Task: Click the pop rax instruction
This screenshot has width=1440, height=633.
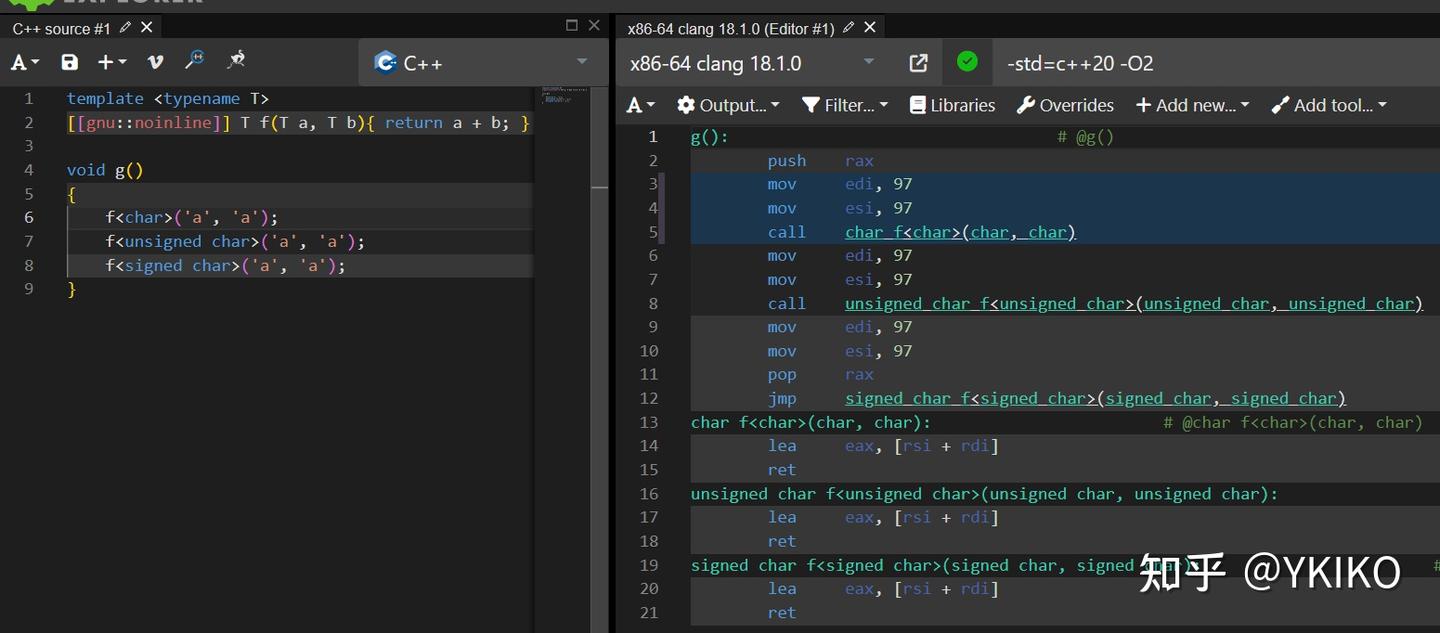Action: [x=820, y=375]
